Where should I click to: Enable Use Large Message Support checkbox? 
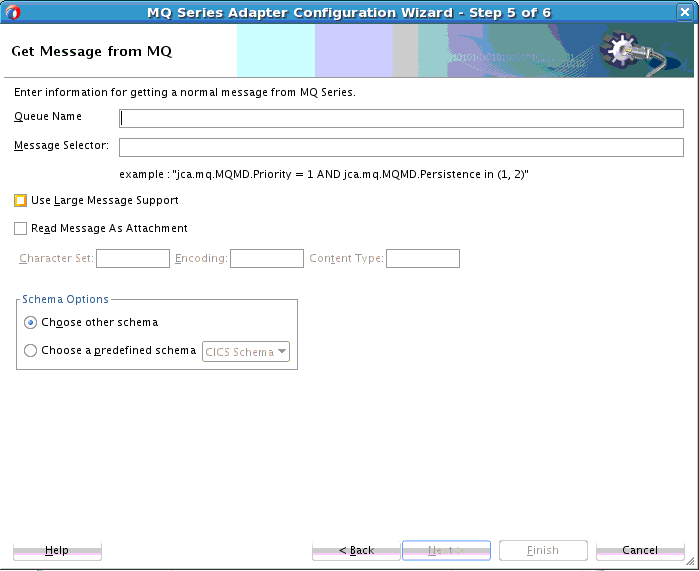pos(21,201)
